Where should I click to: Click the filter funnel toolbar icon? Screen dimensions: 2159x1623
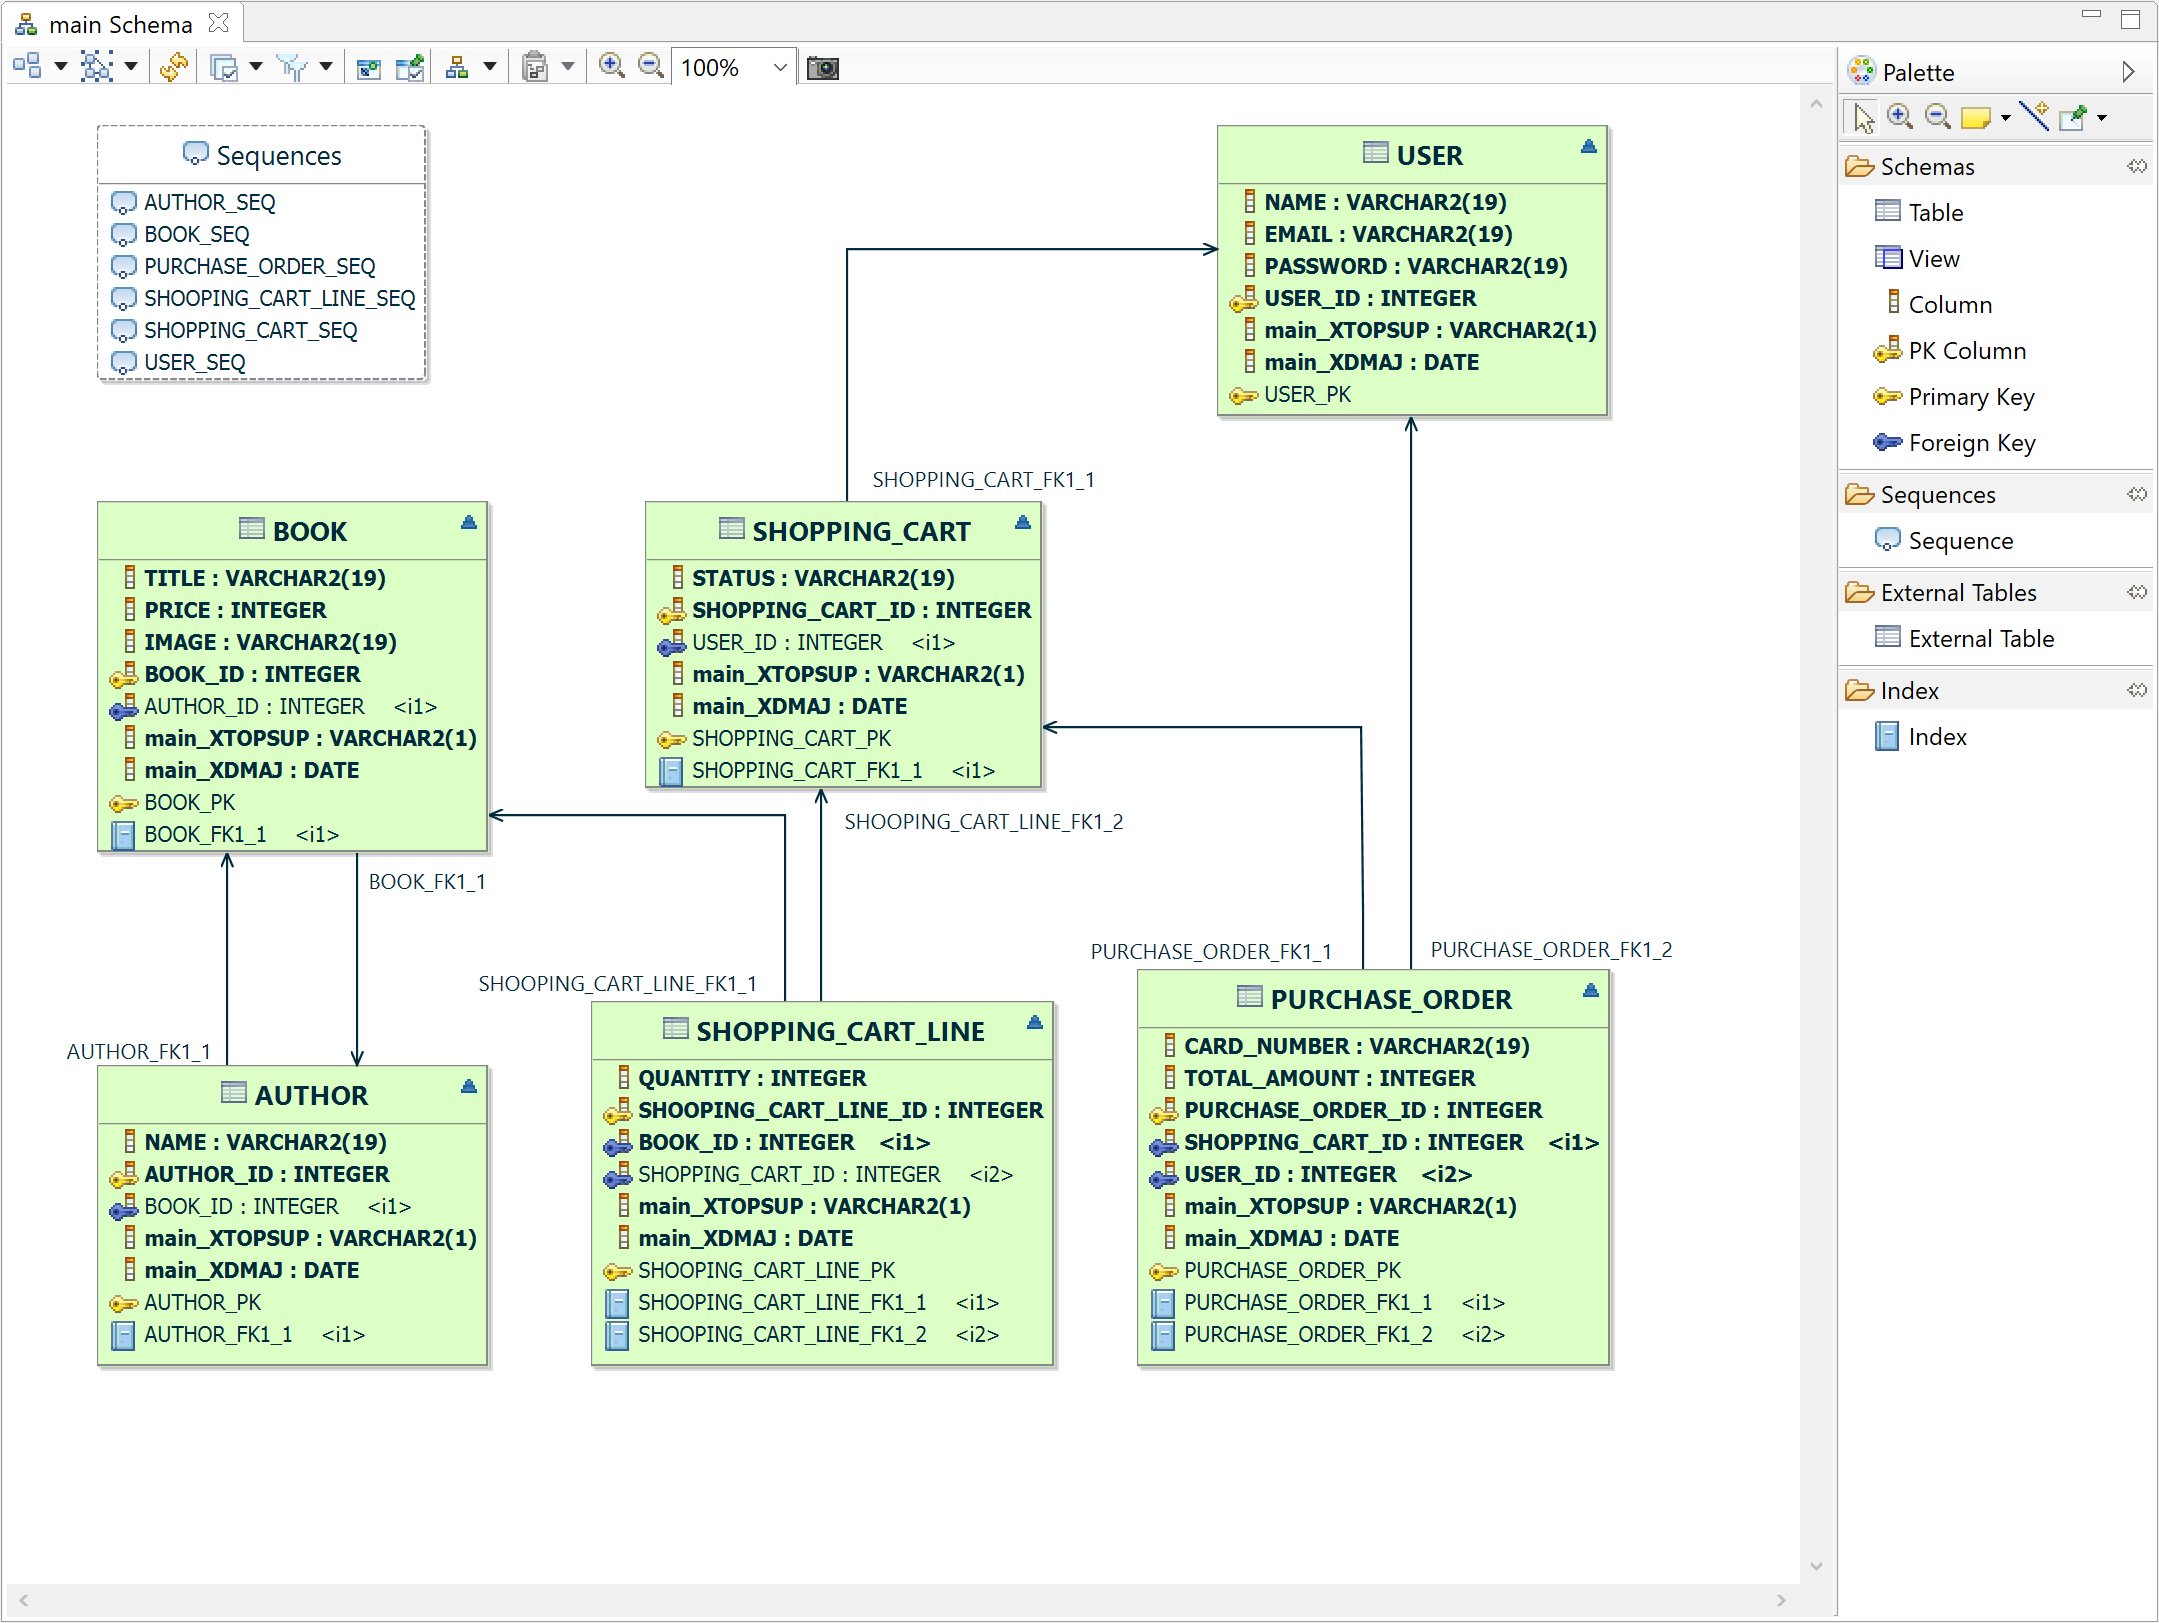coord(292,67)
